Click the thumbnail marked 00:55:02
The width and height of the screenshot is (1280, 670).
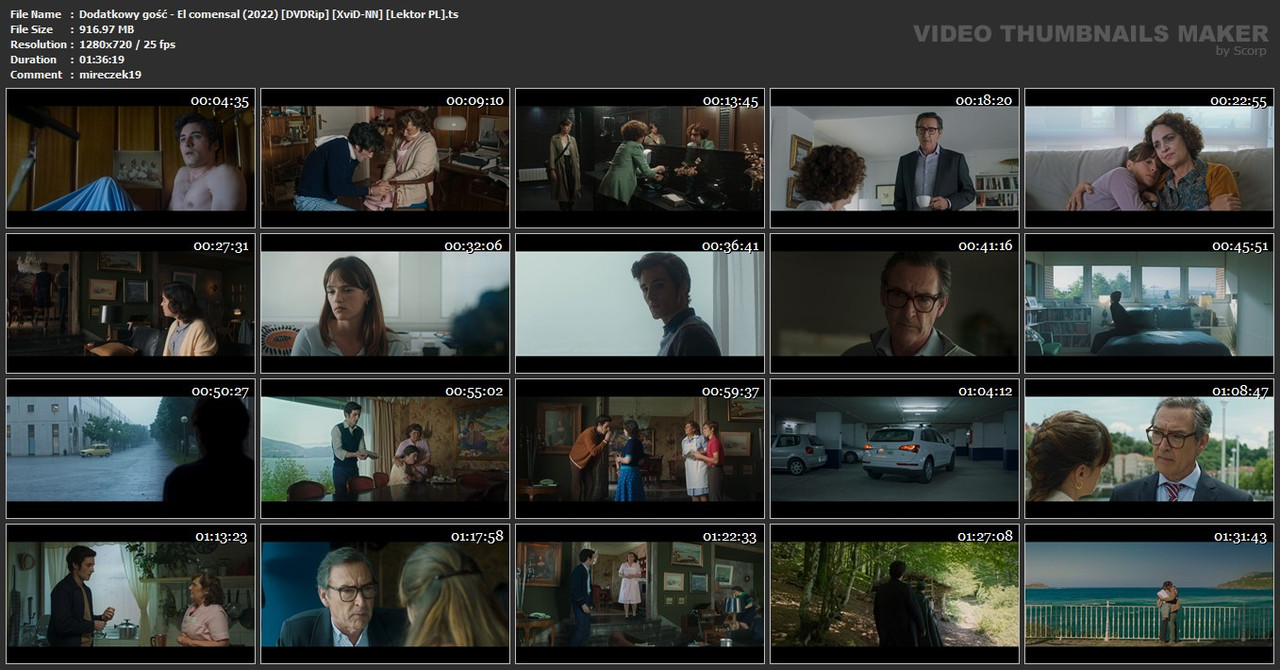[385, 449]
